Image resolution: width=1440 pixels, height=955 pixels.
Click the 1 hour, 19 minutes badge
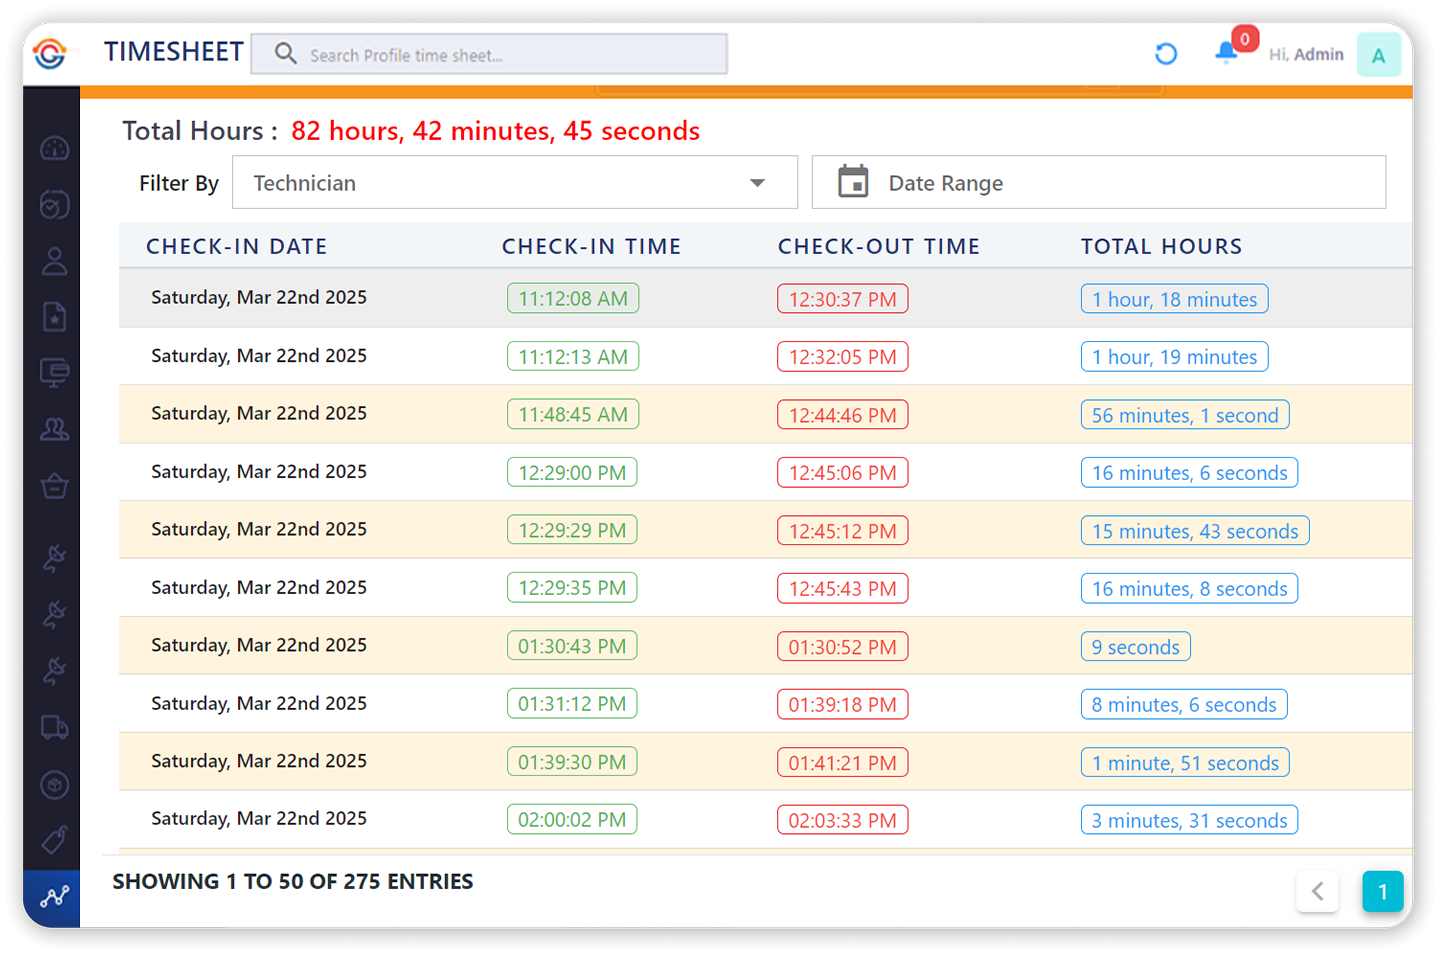[x=1175, y=357]
